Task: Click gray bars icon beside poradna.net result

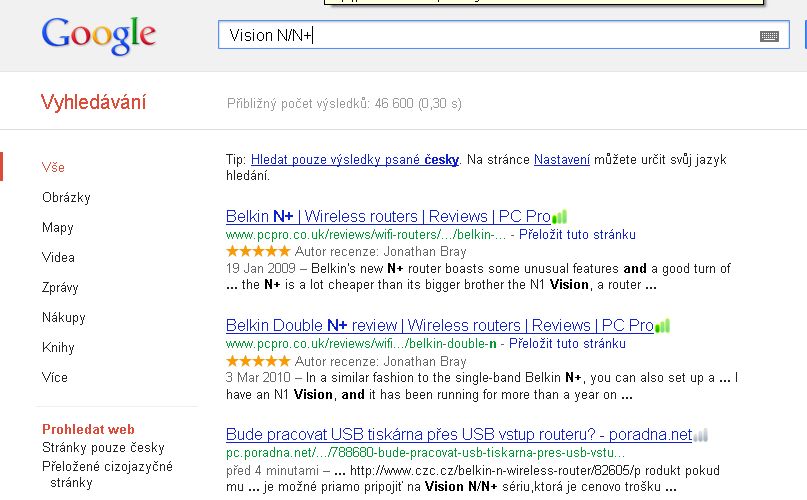Action: (x=701, y=434)
